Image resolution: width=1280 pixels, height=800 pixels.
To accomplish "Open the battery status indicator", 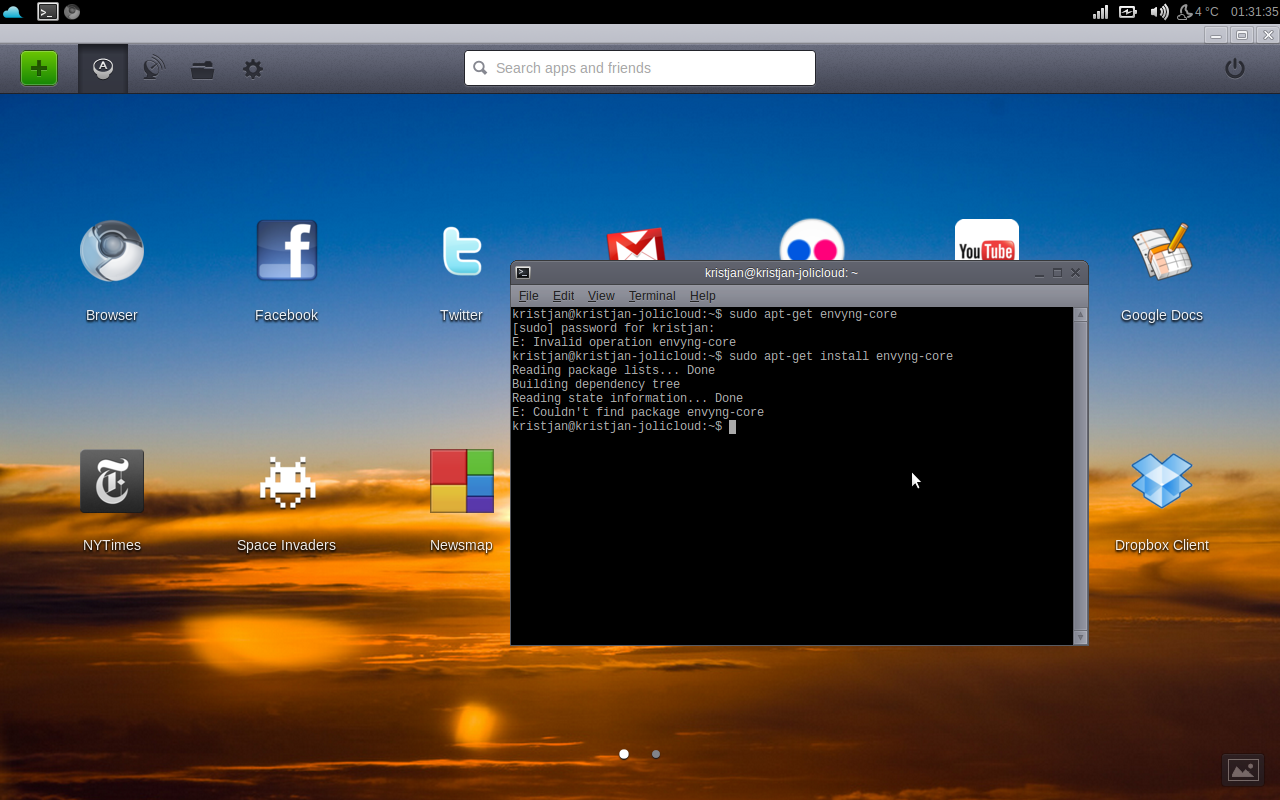I will (x=1128, y=12).
